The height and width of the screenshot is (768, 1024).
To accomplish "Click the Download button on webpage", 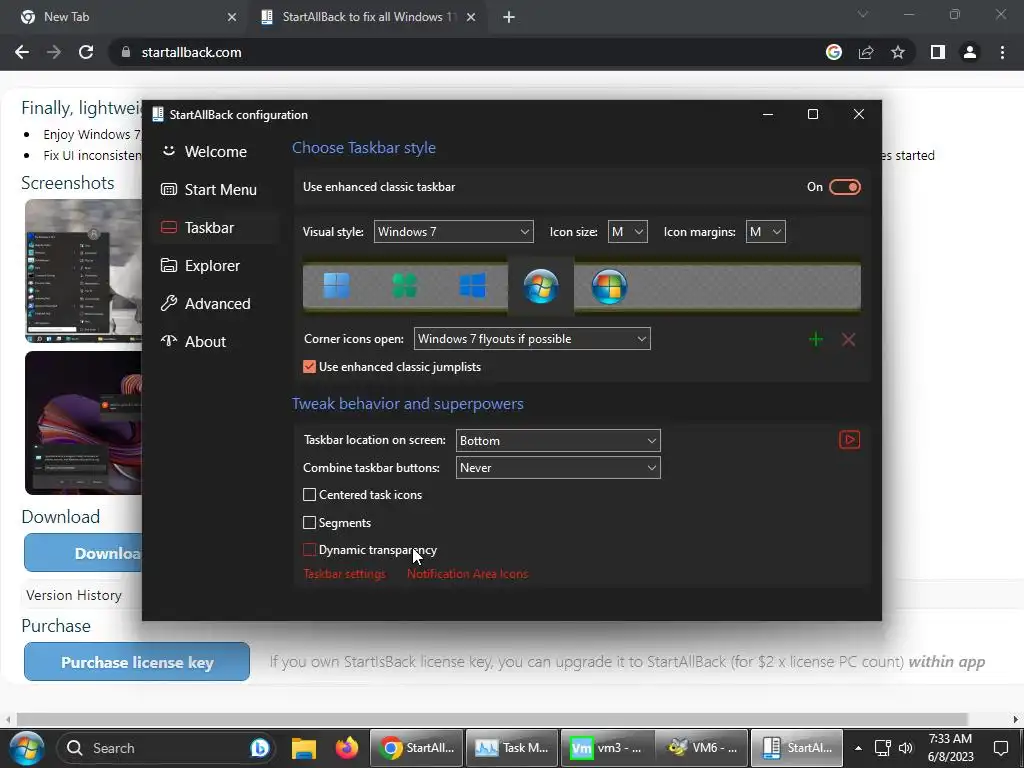I will click(x=83, y=552).
